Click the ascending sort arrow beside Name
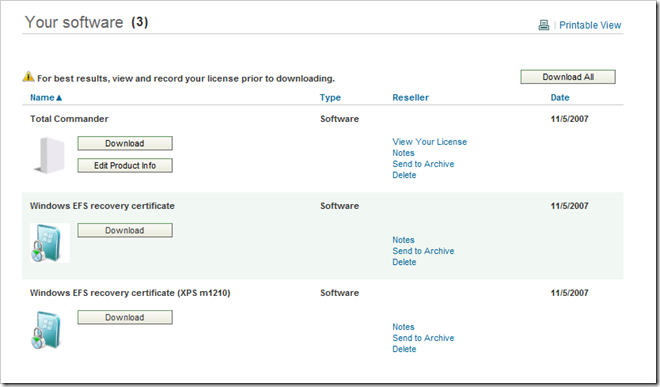Viewport: 660px width, 387px height. (59, 98)
